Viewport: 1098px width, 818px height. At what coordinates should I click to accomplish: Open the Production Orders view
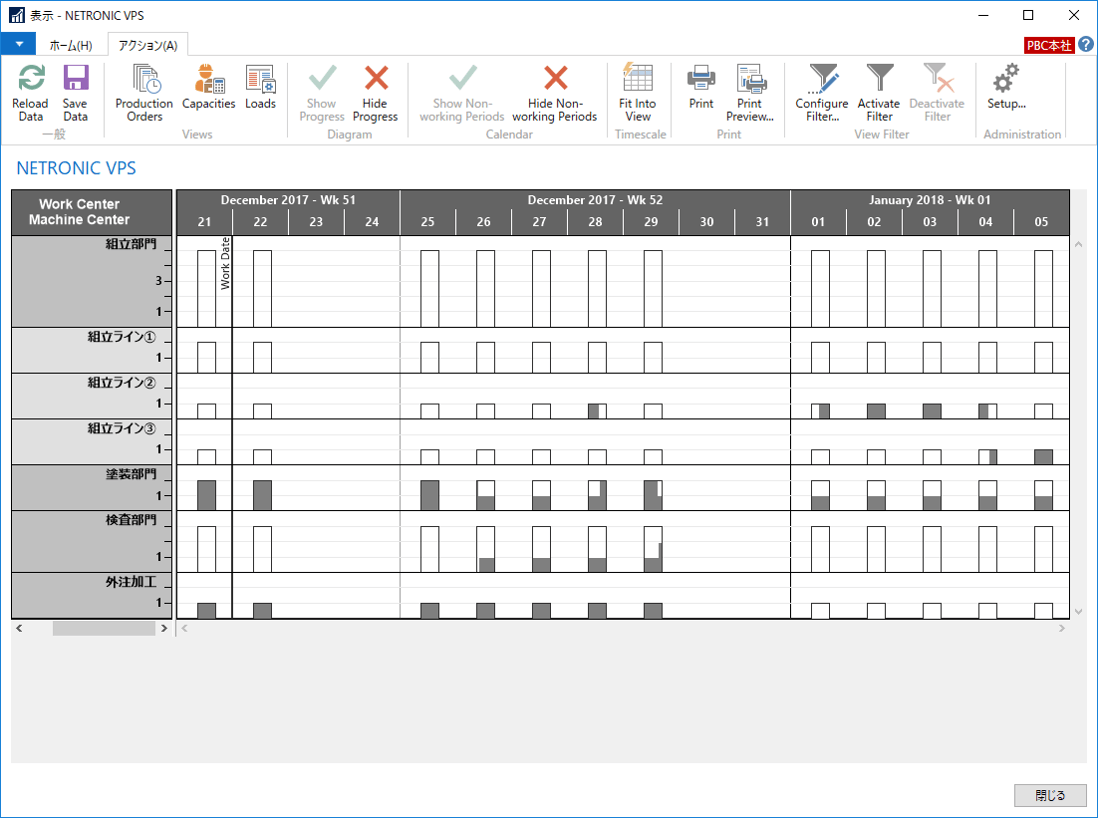coord(144,80)
